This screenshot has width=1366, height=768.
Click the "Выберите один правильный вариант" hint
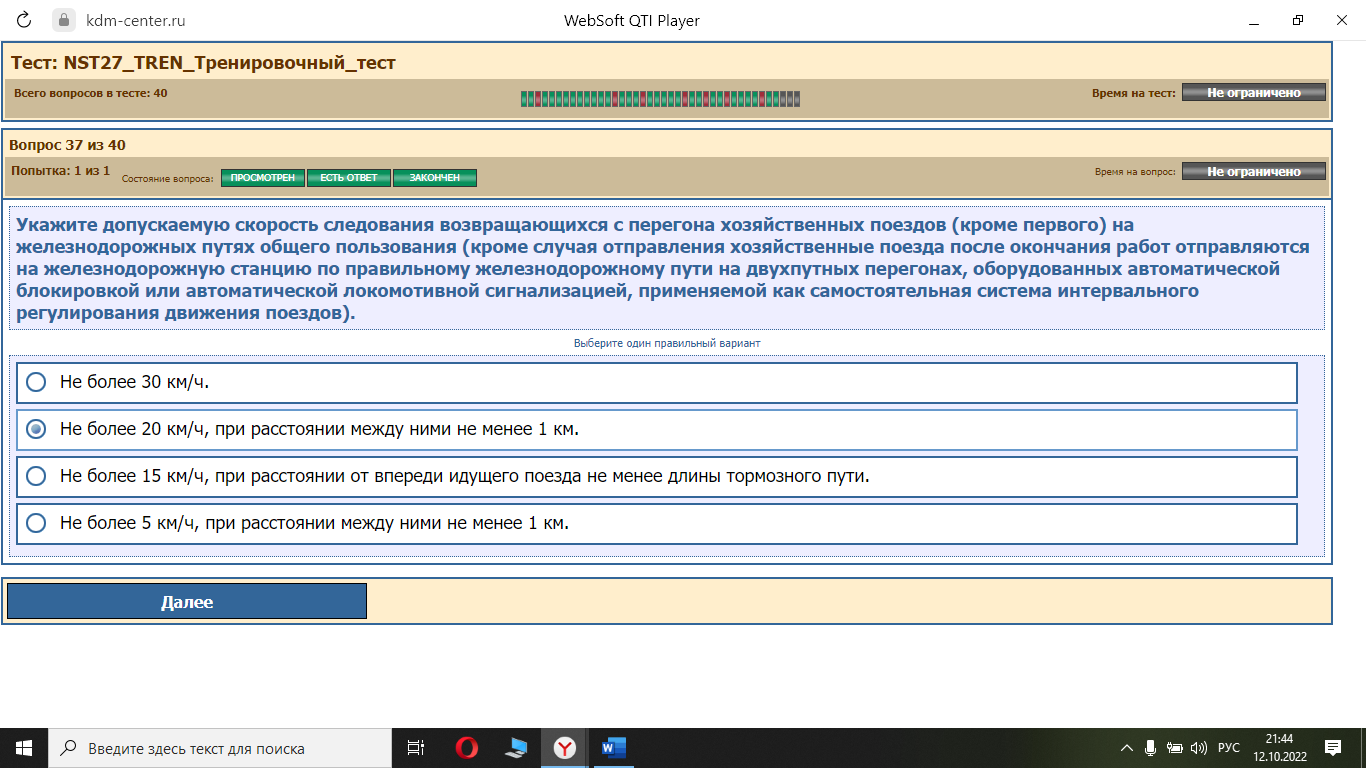click(667, 343)
